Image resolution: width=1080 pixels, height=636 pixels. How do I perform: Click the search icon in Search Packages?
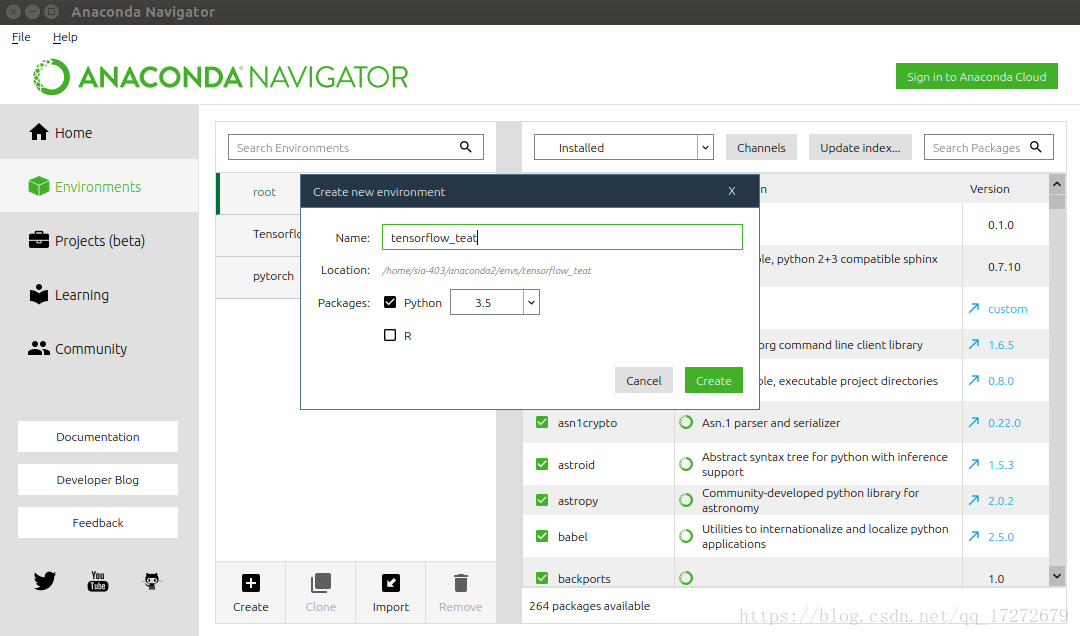point(1035,147)
